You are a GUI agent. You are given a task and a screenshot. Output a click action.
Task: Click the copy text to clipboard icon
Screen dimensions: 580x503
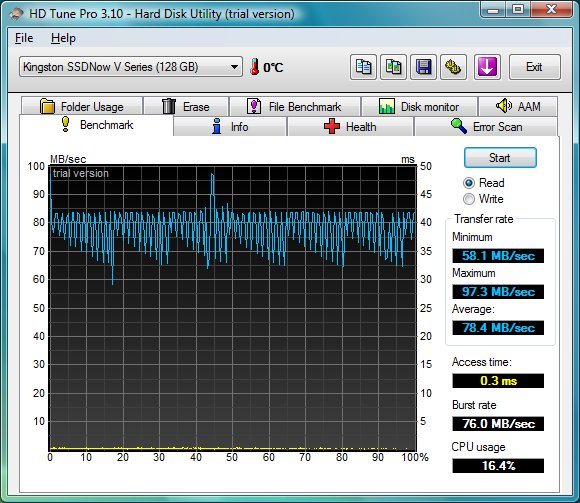coord(363,67)
